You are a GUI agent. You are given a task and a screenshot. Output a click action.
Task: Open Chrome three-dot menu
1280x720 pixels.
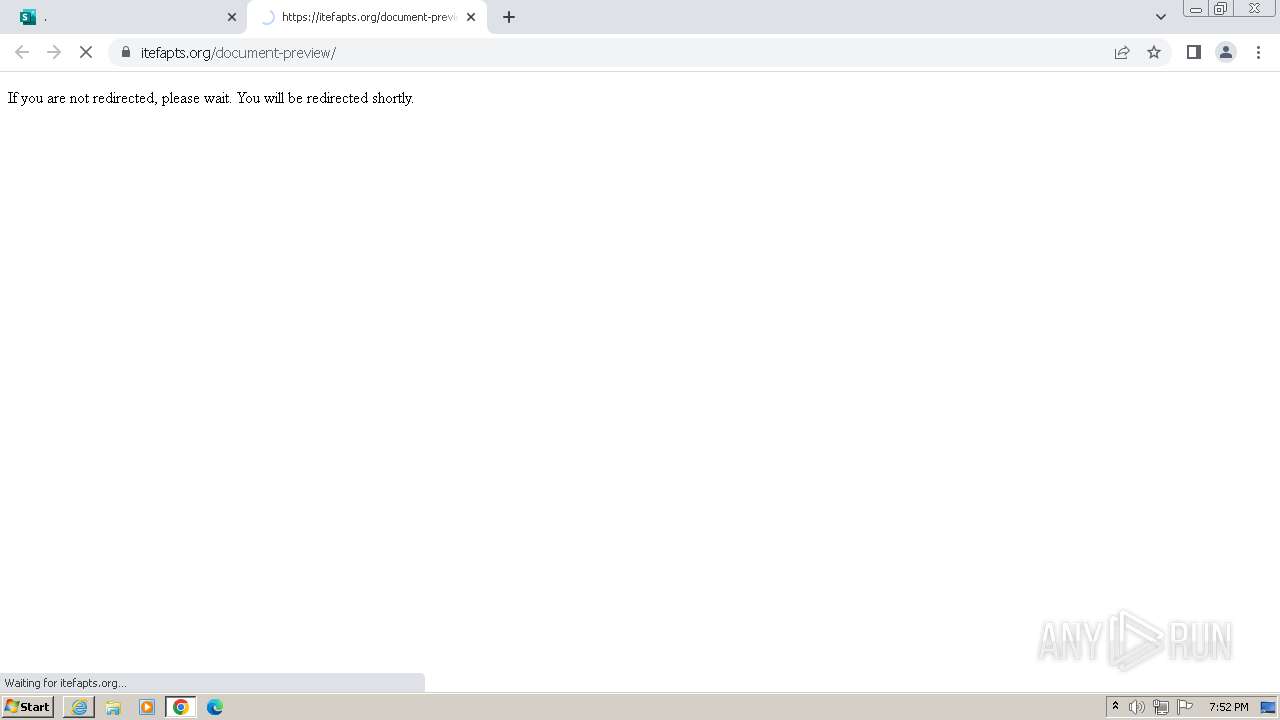click(x=1258, y=52)
